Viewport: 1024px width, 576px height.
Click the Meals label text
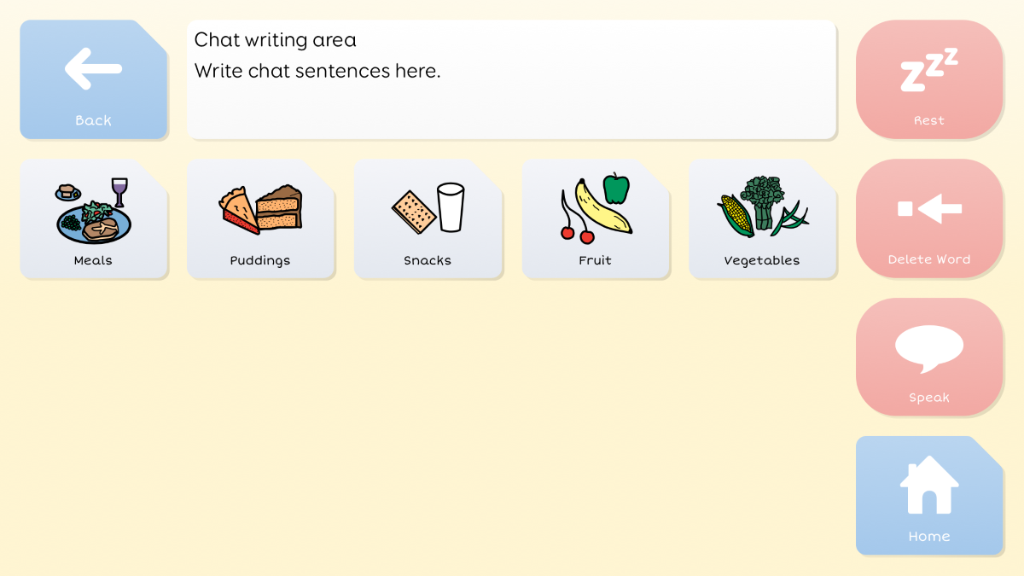(x=93, y=260)
